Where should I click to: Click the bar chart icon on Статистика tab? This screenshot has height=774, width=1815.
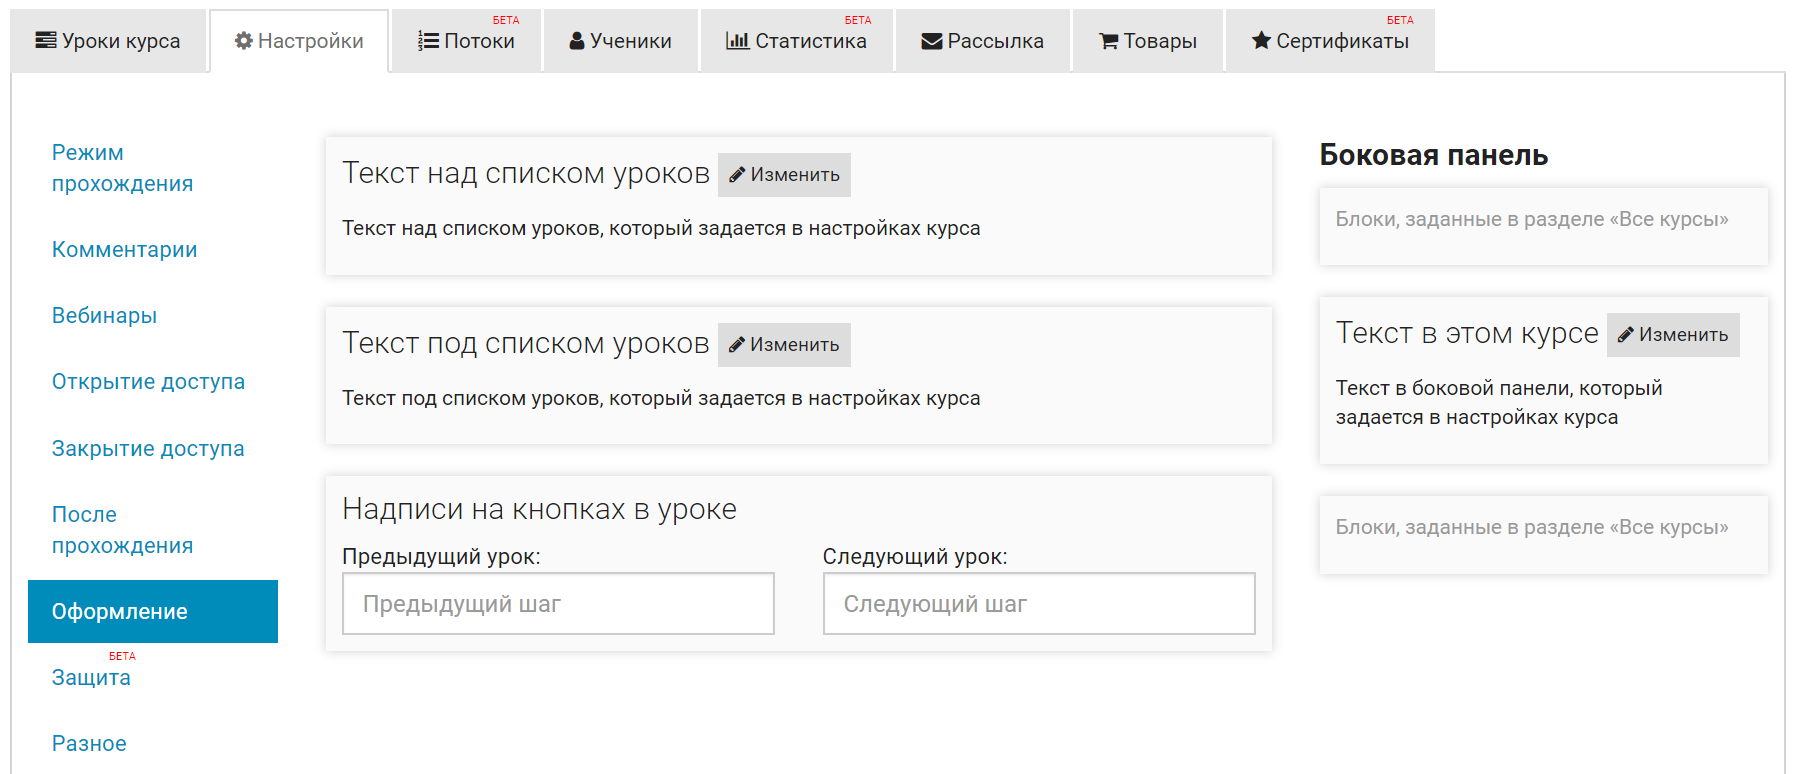pos(737,41)
